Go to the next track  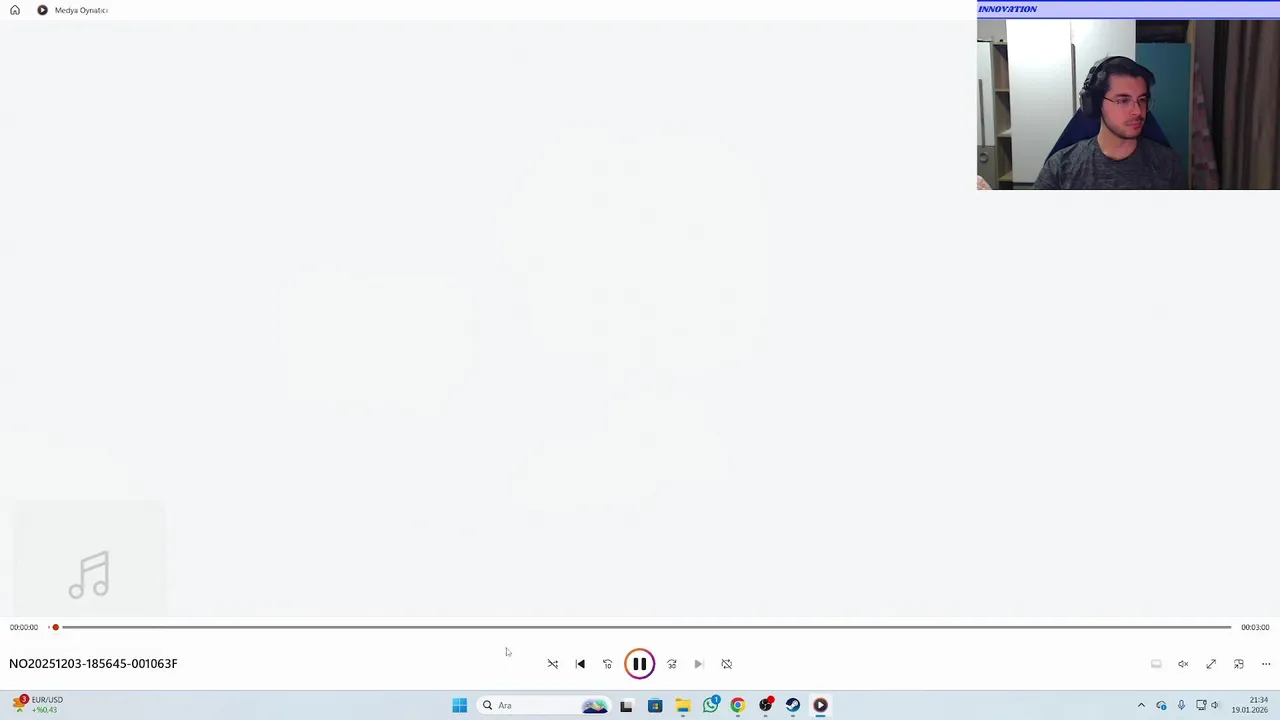tap(699, 664)
